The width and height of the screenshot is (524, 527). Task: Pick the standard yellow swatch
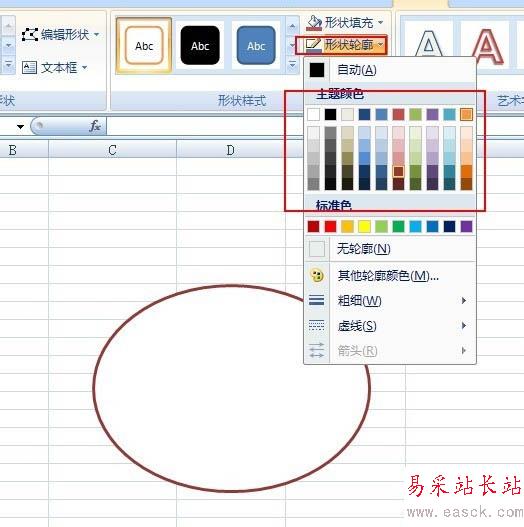(x=364, y=227)
